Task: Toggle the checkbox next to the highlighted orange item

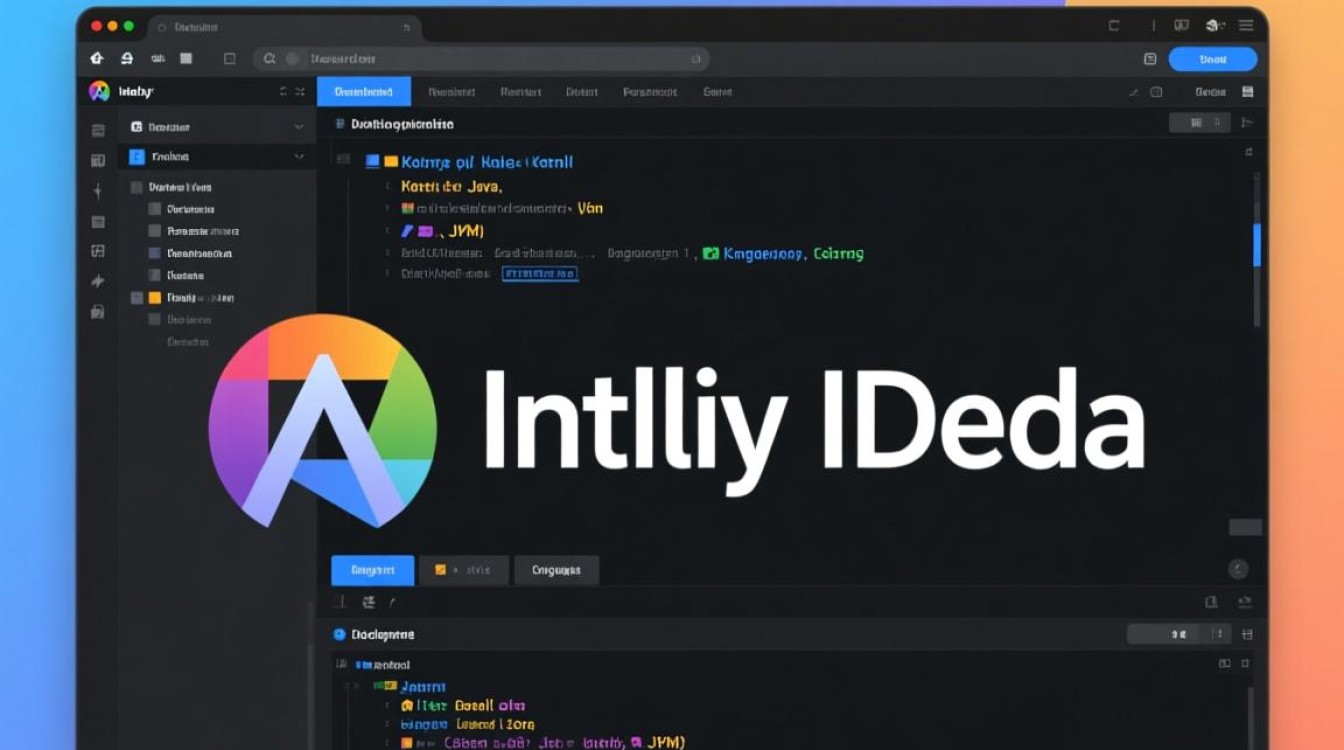Action: click(x=139, y=297)
